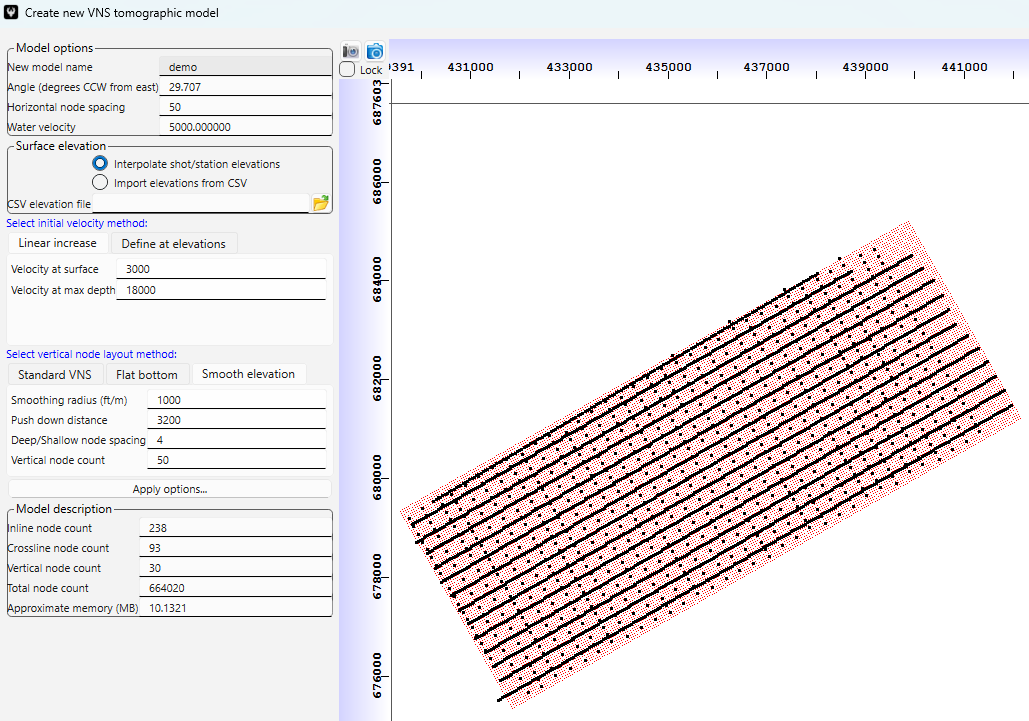Image resolution: width=1029 pixels, height=721 pixels.
Task: Click the Smoothing radius field
Action: 237,400
